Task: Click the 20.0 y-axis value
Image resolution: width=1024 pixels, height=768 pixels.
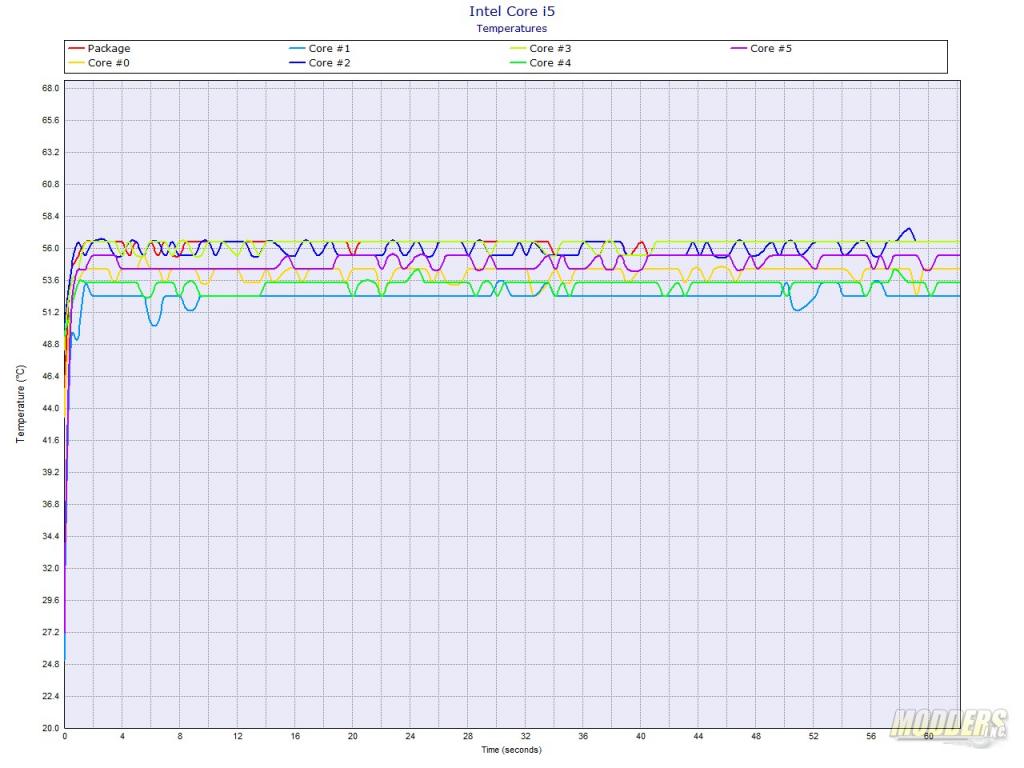Action: click(x=50, y=728)
